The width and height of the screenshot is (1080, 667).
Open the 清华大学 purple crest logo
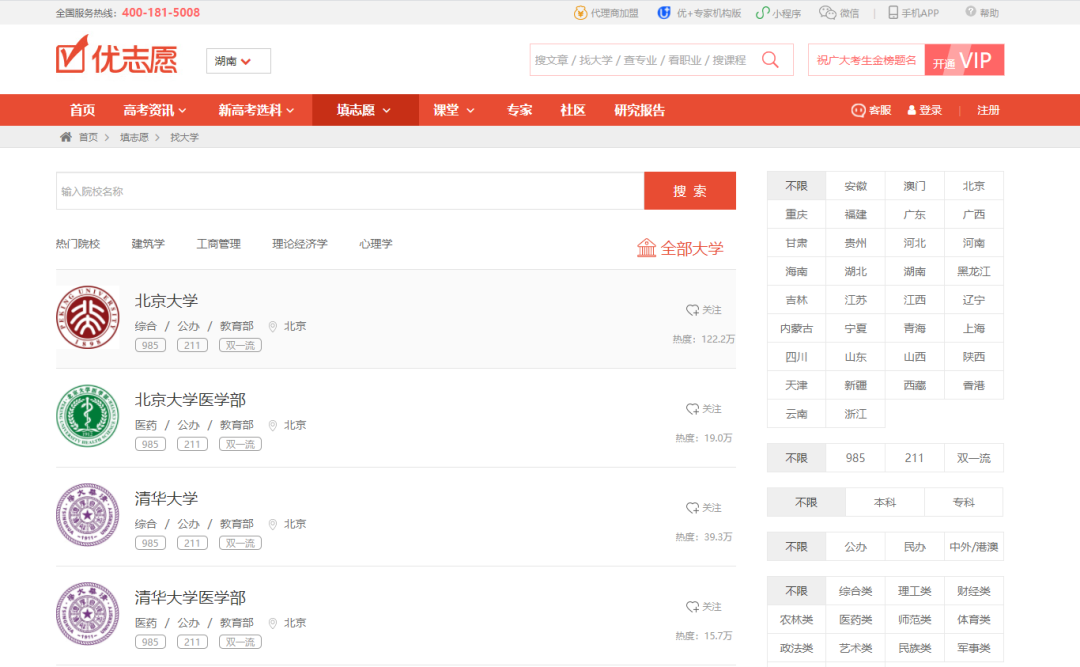(x=87, y=515)
